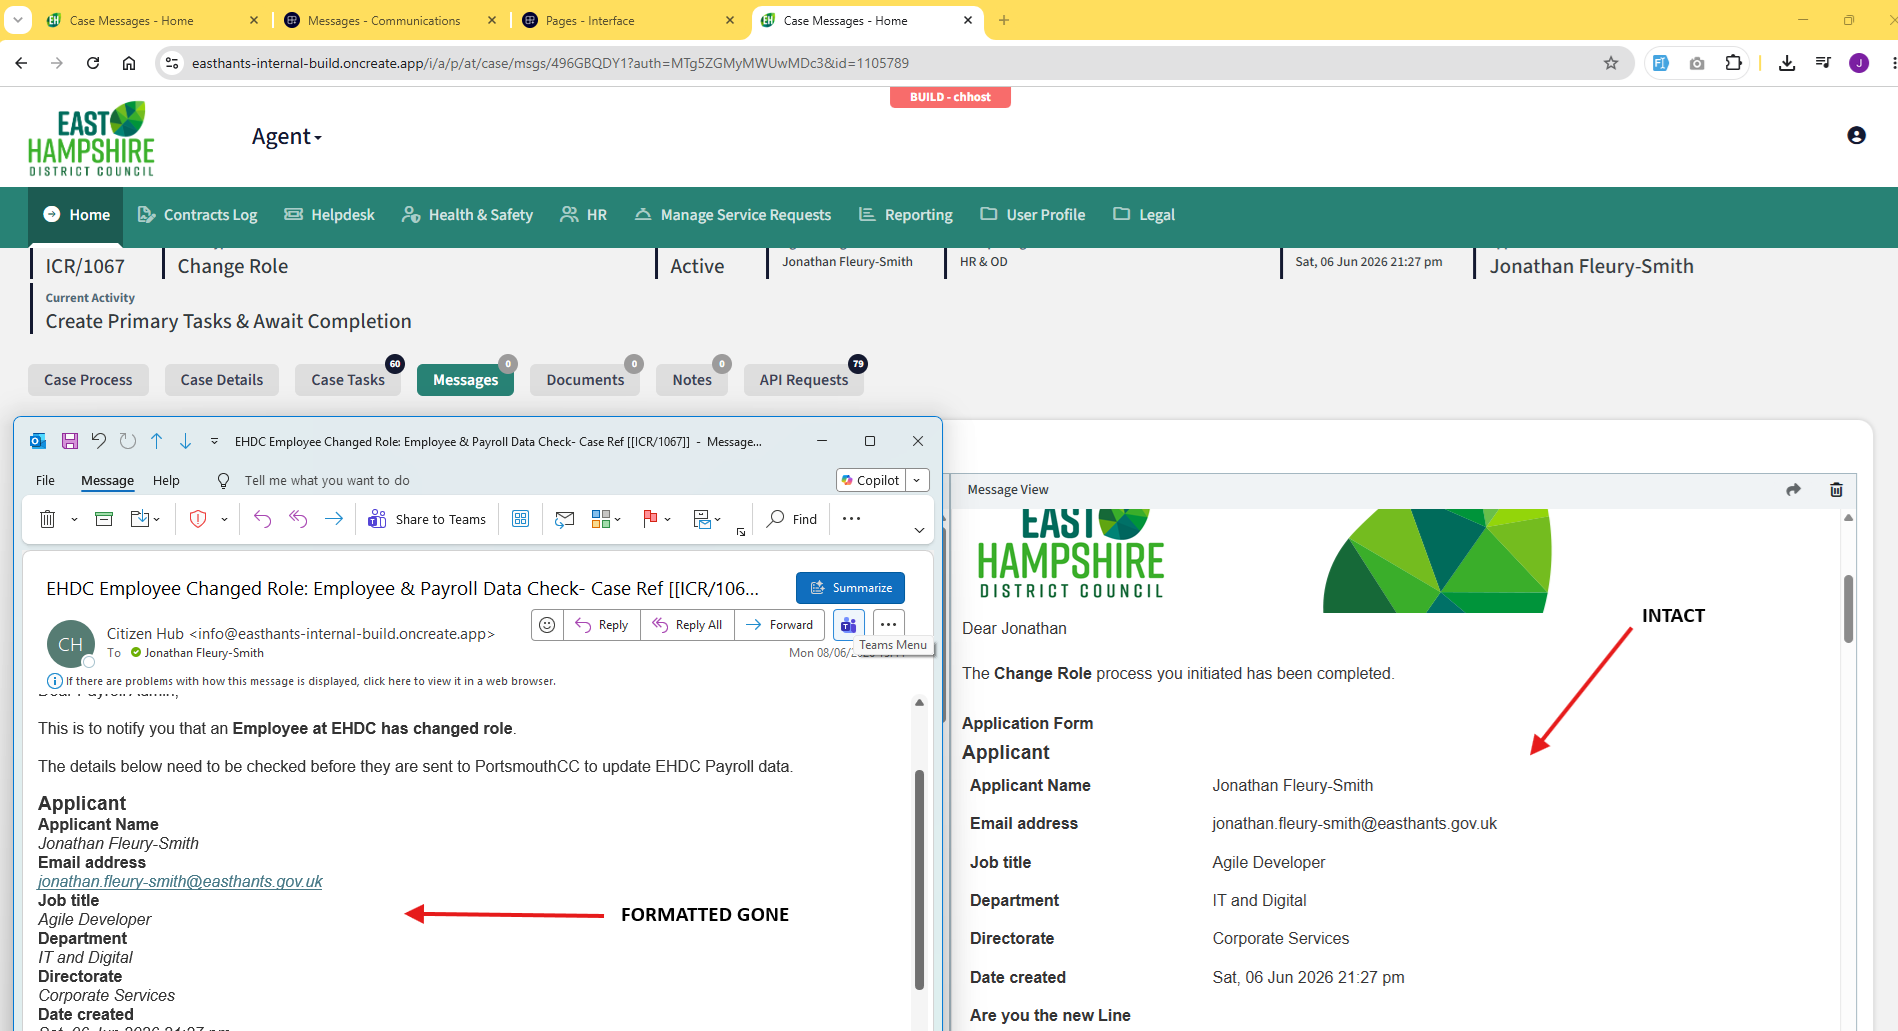Open the All Apps grid icon in Outlook
This screenshot has width=1898, height=1031.
point(520,519)
